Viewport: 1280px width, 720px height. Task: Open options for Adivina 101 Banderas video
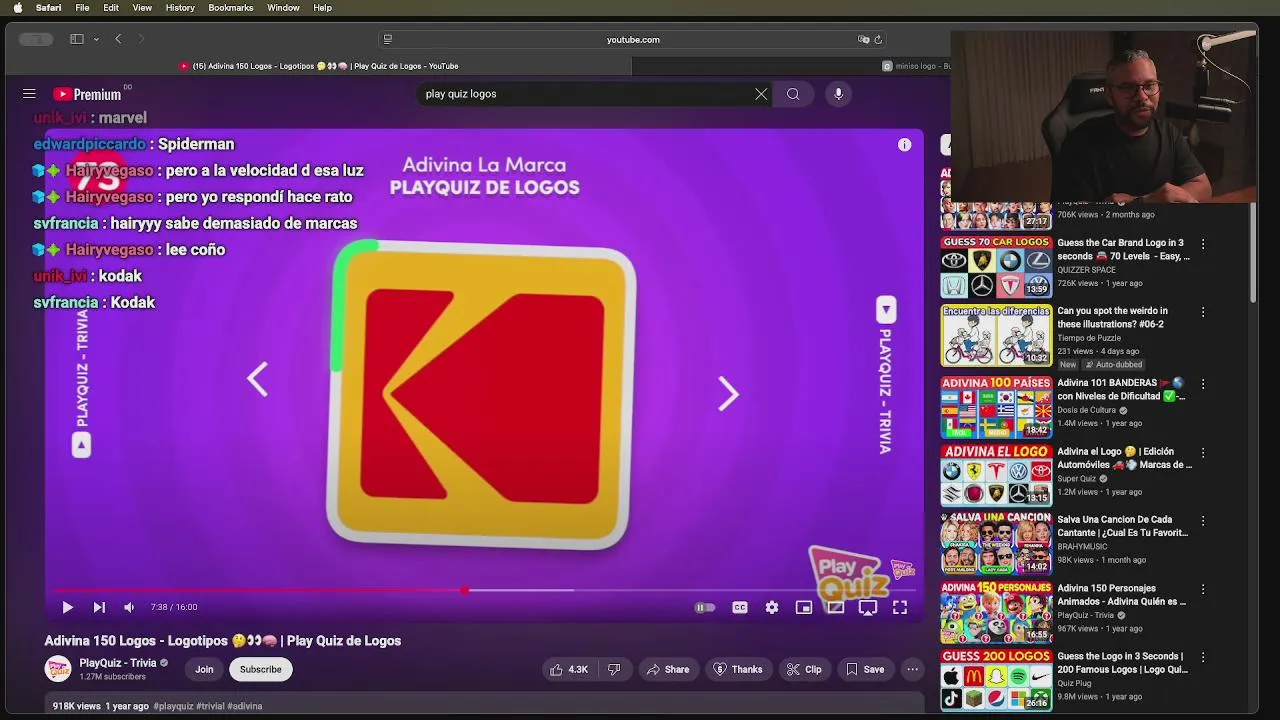coord(1203,384)
